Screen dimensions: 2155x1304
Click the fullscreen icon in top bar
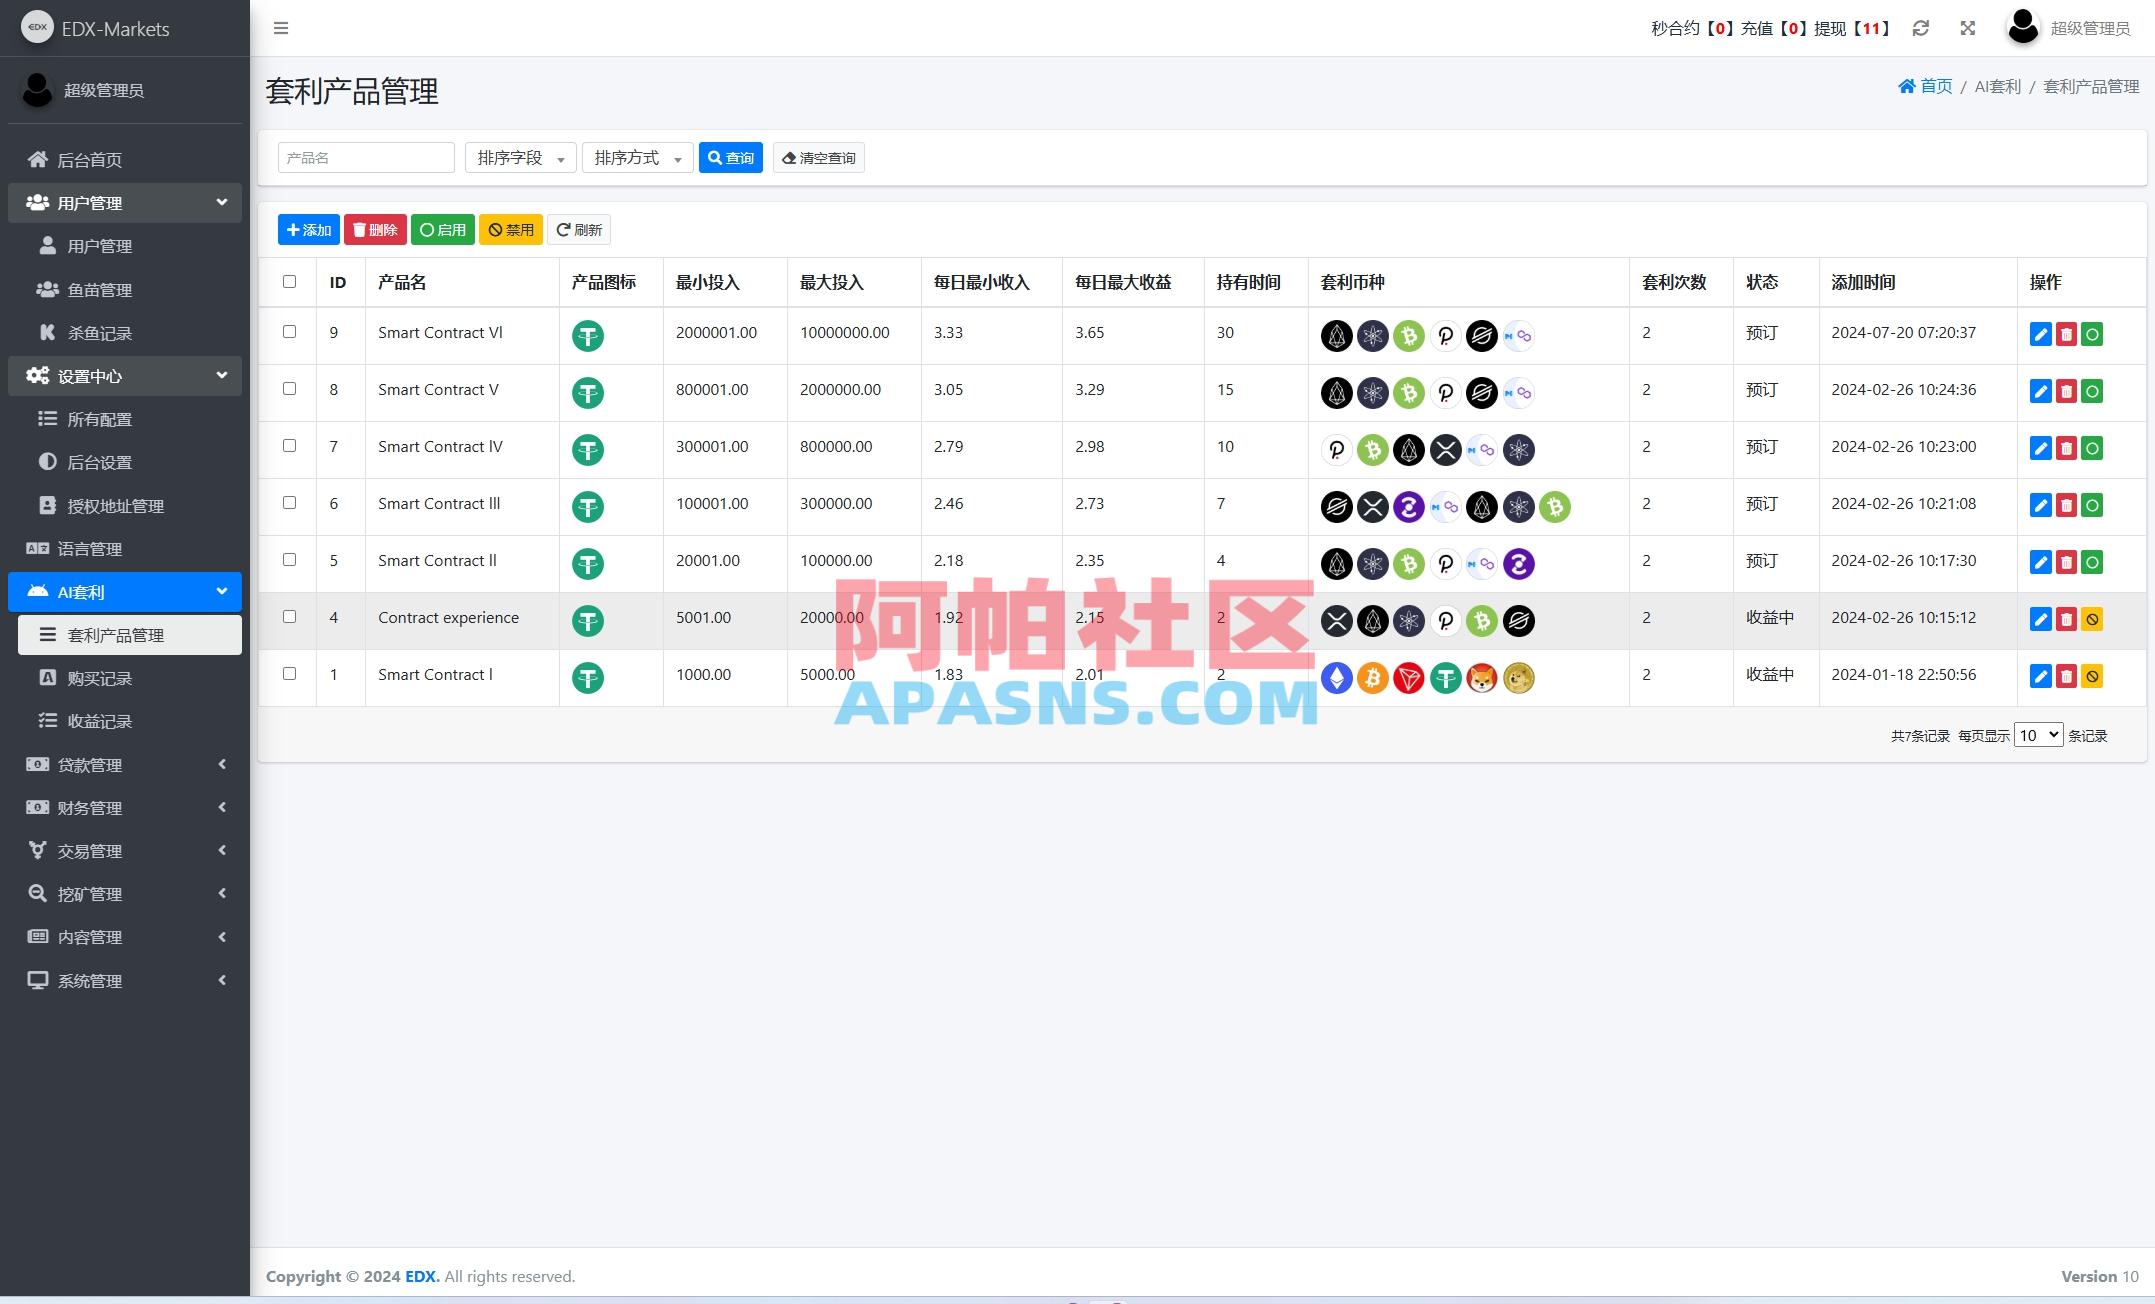click(x=1967, y=28)
